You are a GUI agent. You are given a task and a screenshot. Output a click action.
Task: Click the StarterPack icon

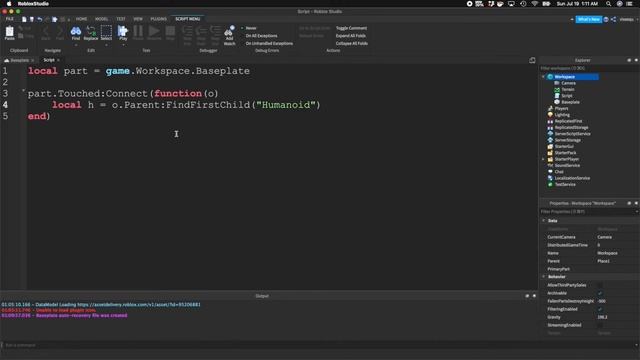550,153
